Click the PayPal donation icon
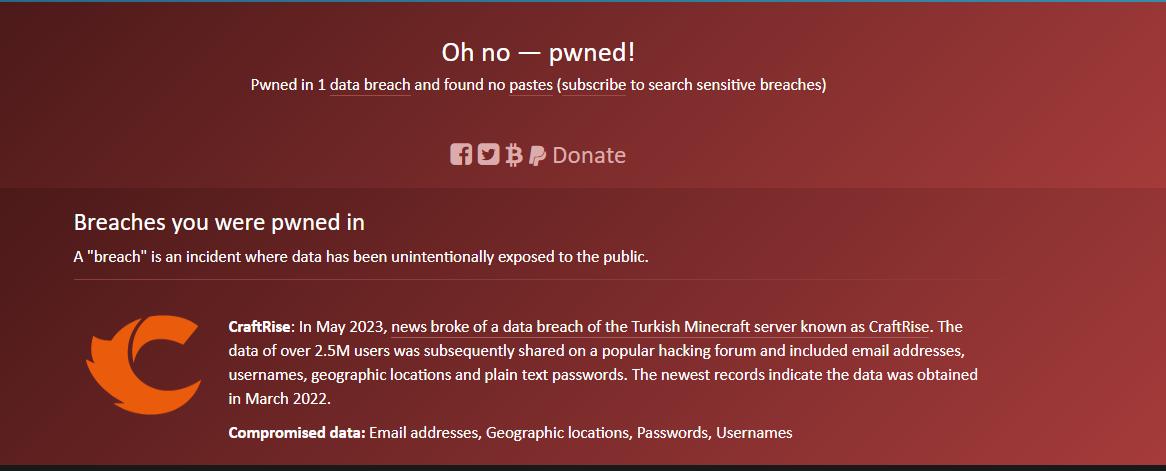 point(537,155)
